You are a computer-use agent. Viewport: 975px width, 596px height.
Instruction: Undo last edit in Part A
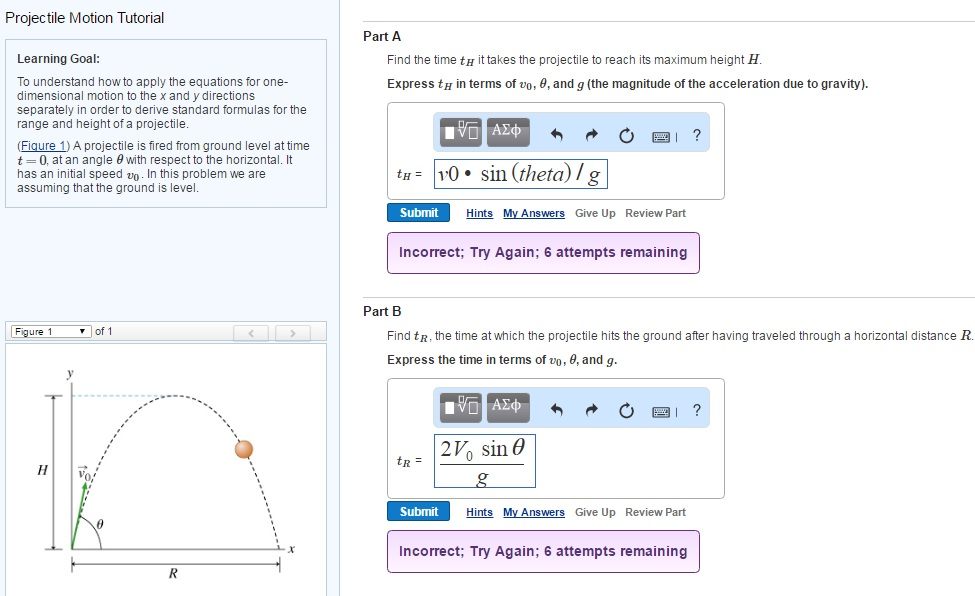click(557, 134)
